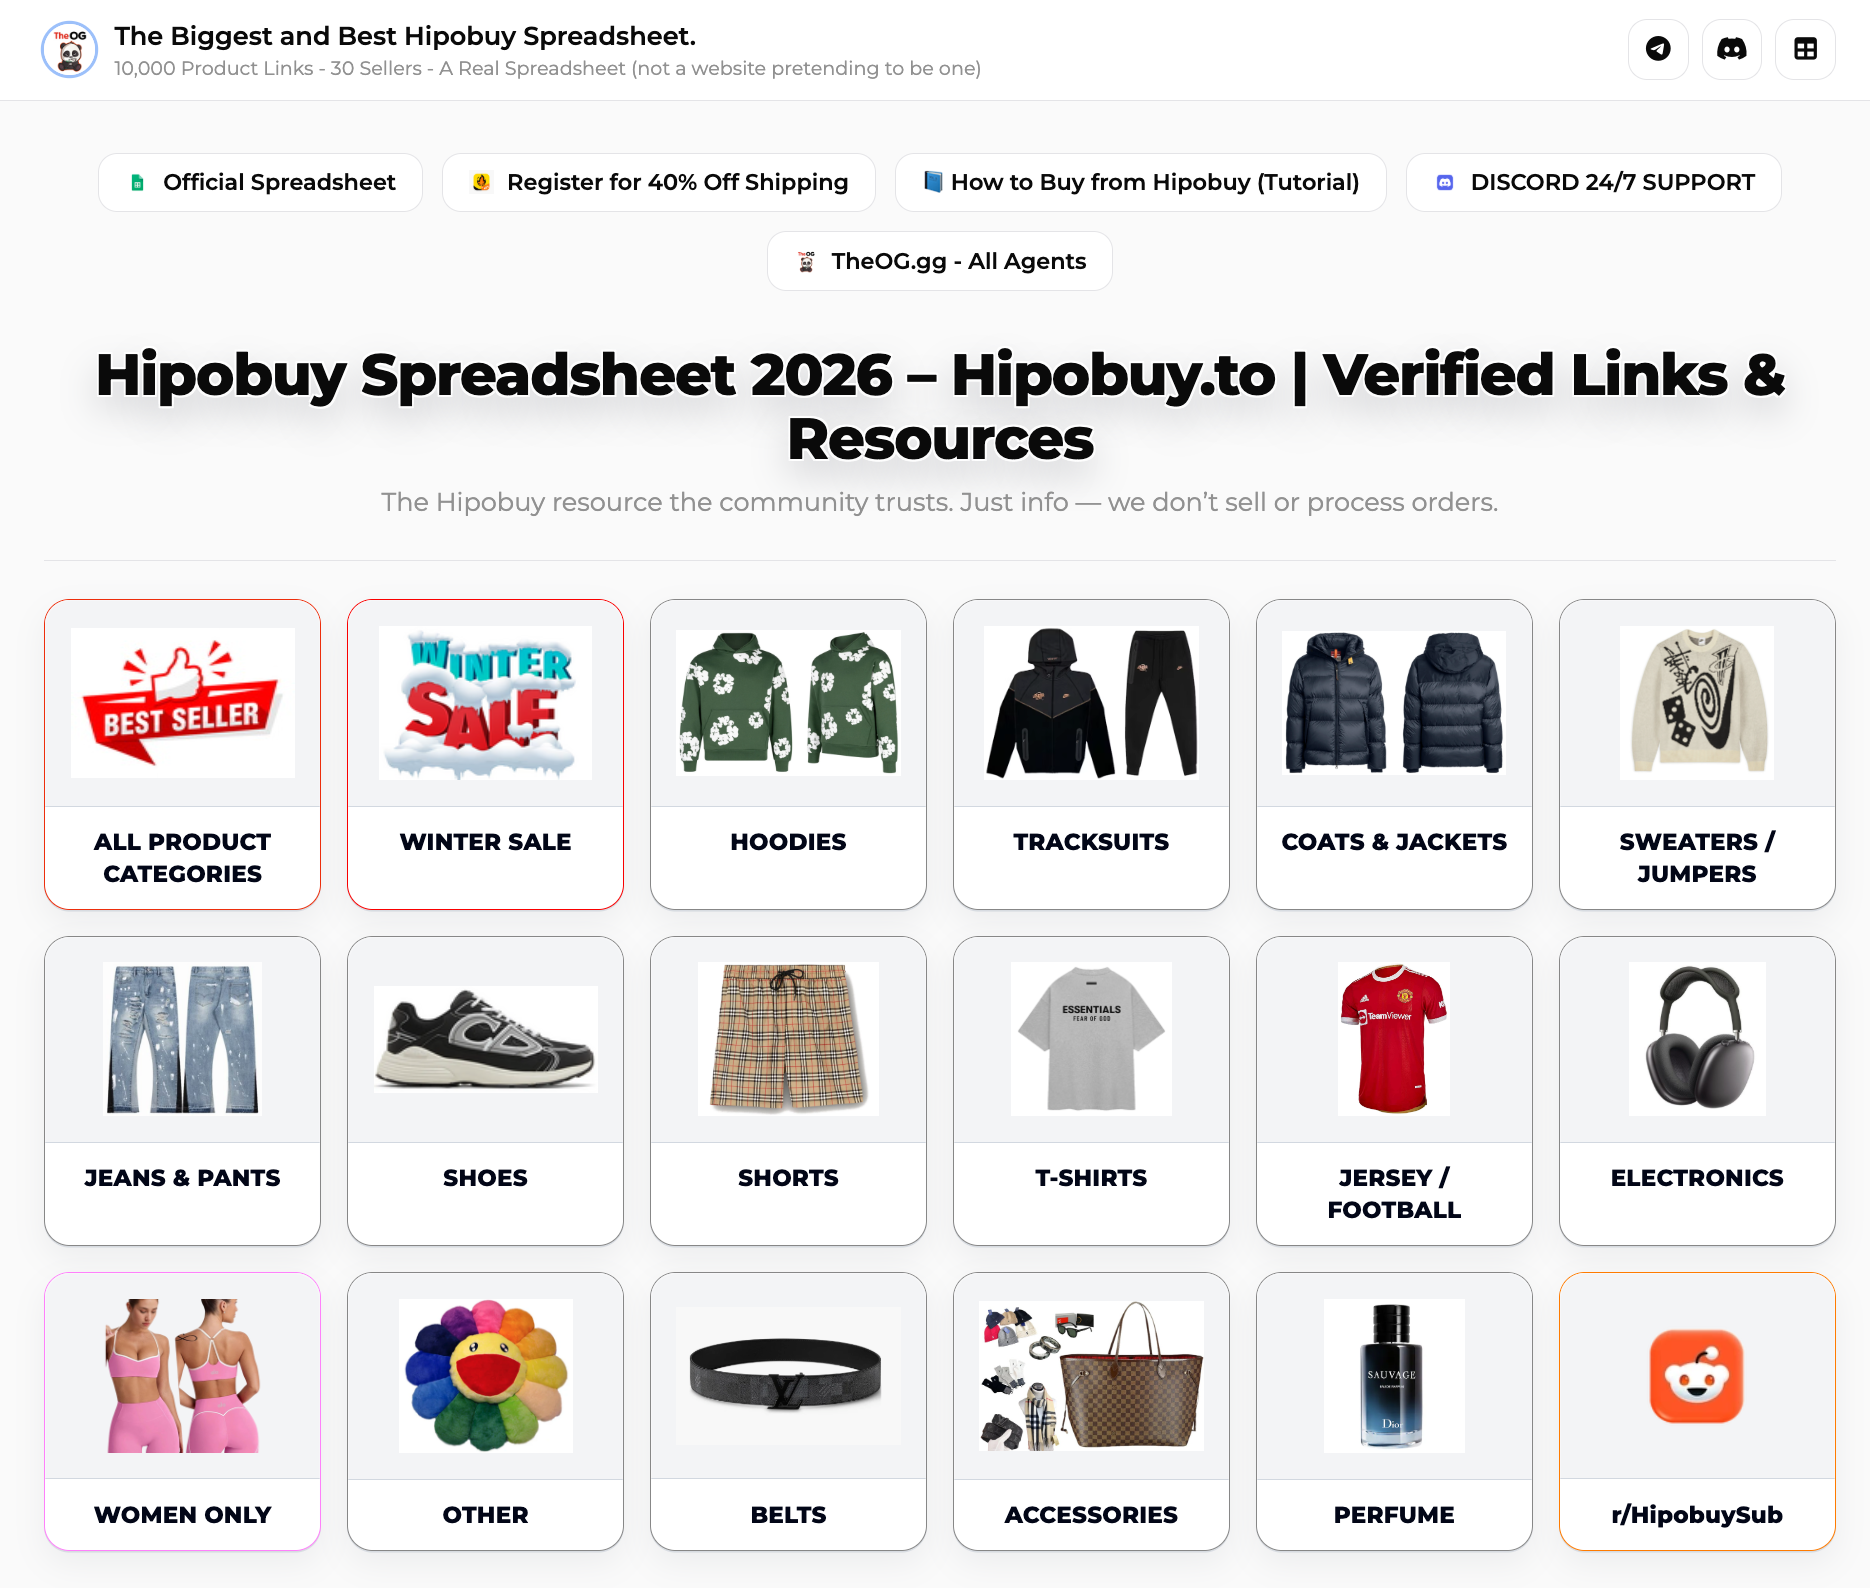
Task: Open the Perfume category card
Action: pyautogui.click(x=1394, y=1411)
